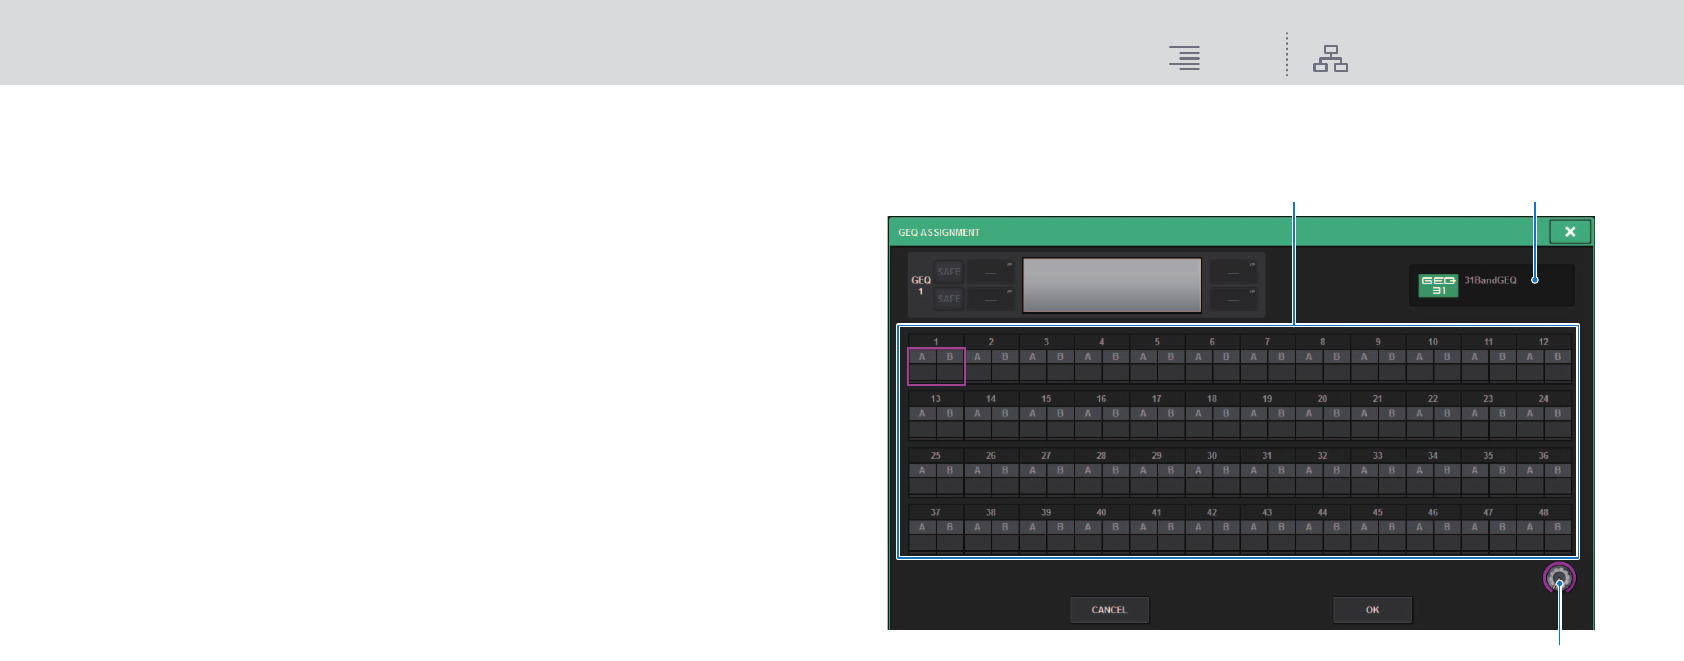Screen dimensions: 1684x661
Task: Pick slot A of rack 5
Action: 1143,366
